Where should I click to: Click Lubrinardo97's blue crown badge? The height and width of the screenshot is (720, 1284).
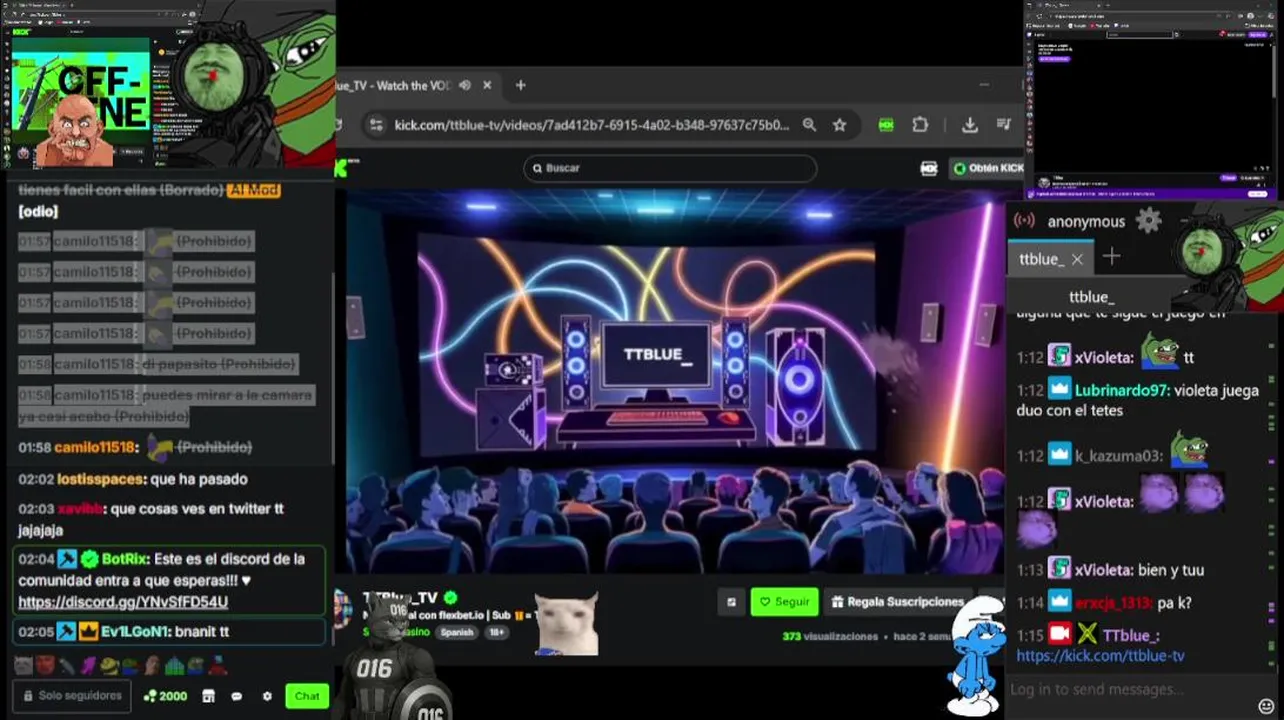click(x=1060, y=390)
